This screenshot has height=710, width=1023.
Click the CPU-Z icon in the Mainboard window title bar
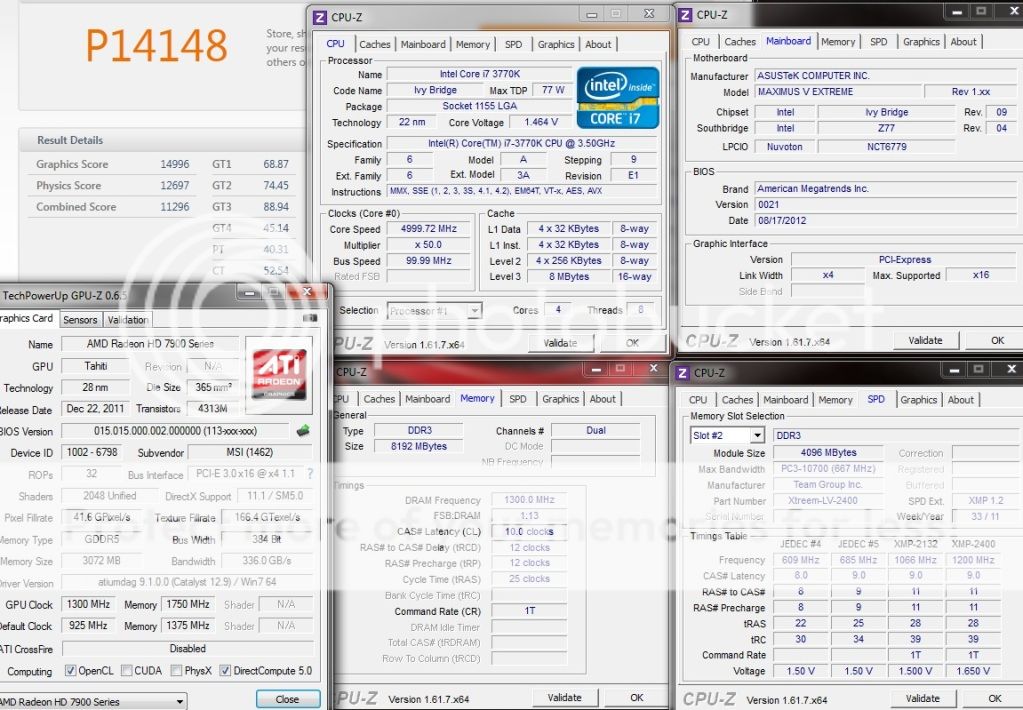click(684, 15)
